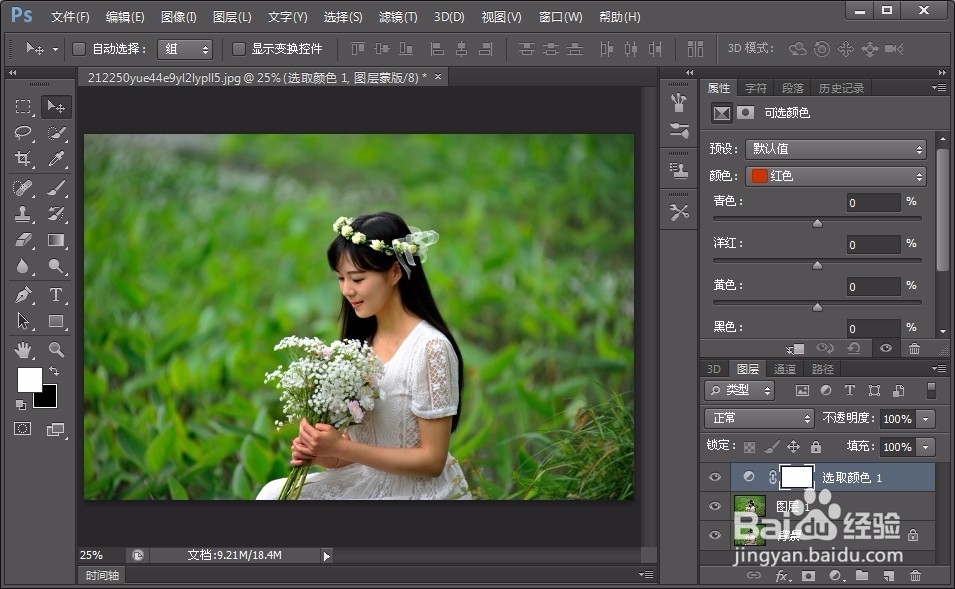Switch foreground and background colors
Viewport: 955px width, 589px height.
pyautogui.click(x=54, y=370)
